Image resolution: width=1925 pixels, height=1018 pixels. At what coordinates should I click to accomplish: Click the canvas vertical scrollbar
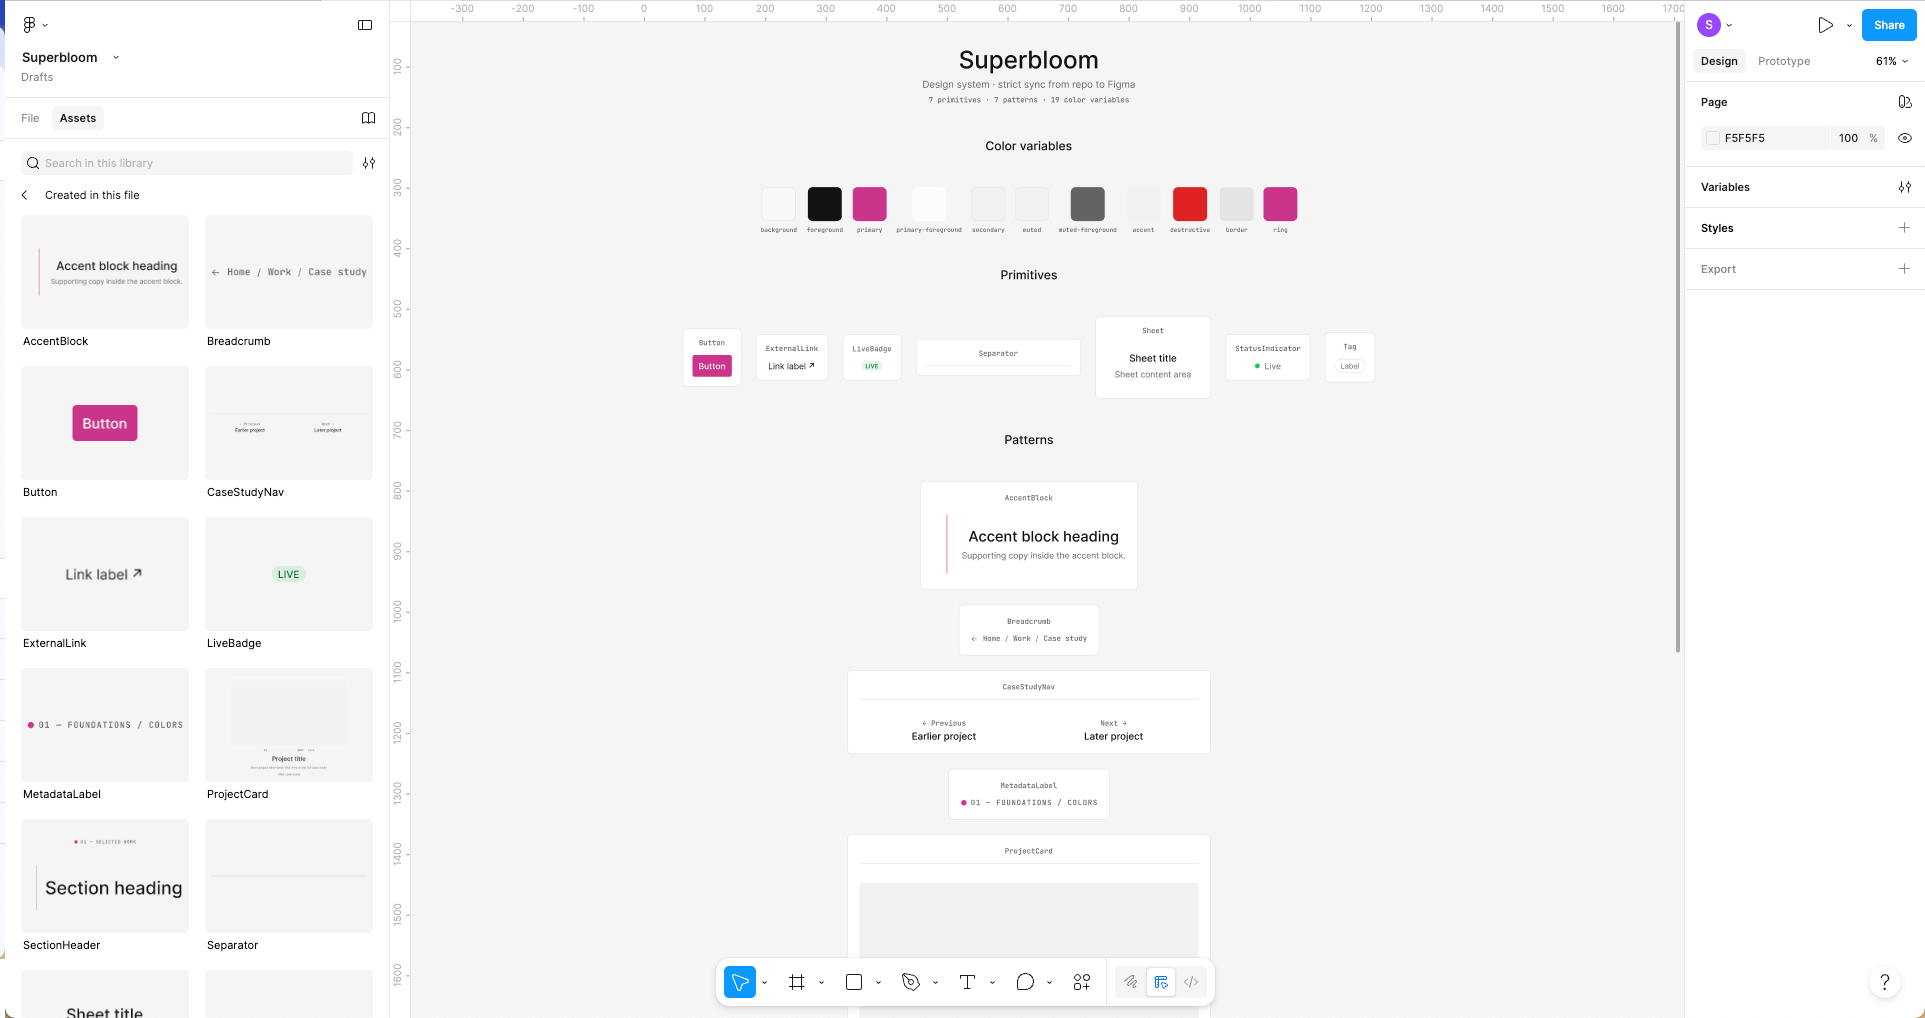pyautogui.click(x=1678, y=337)
